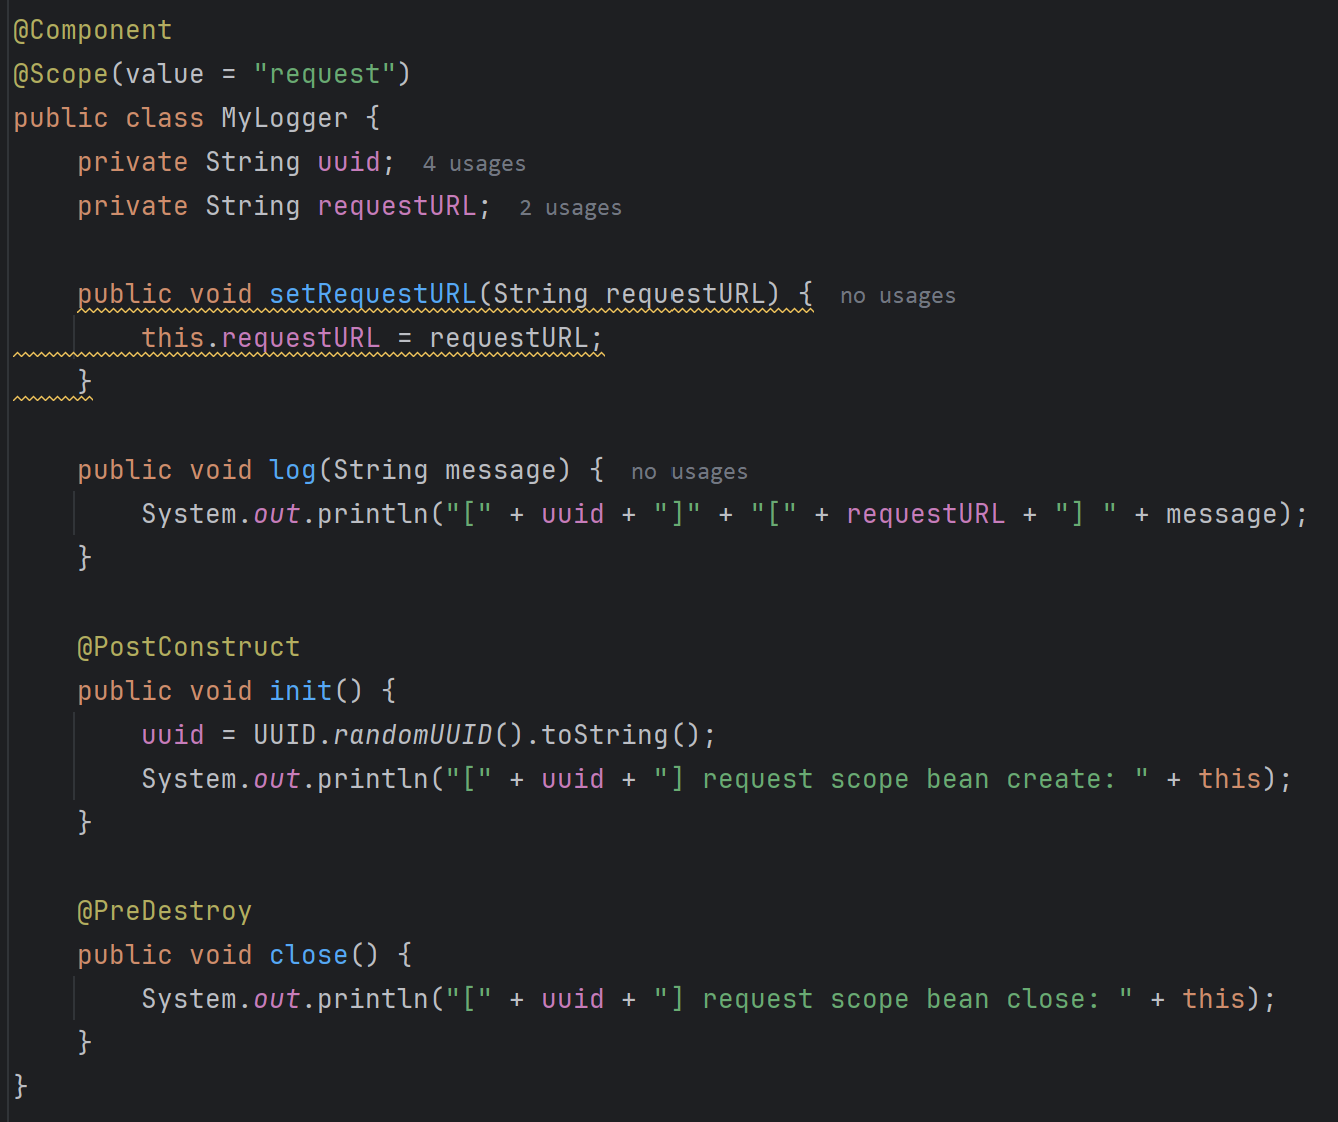Click the requestURL field declaration name
The width and height of the screenshot is (1338, 1122).
pos(397,206)
